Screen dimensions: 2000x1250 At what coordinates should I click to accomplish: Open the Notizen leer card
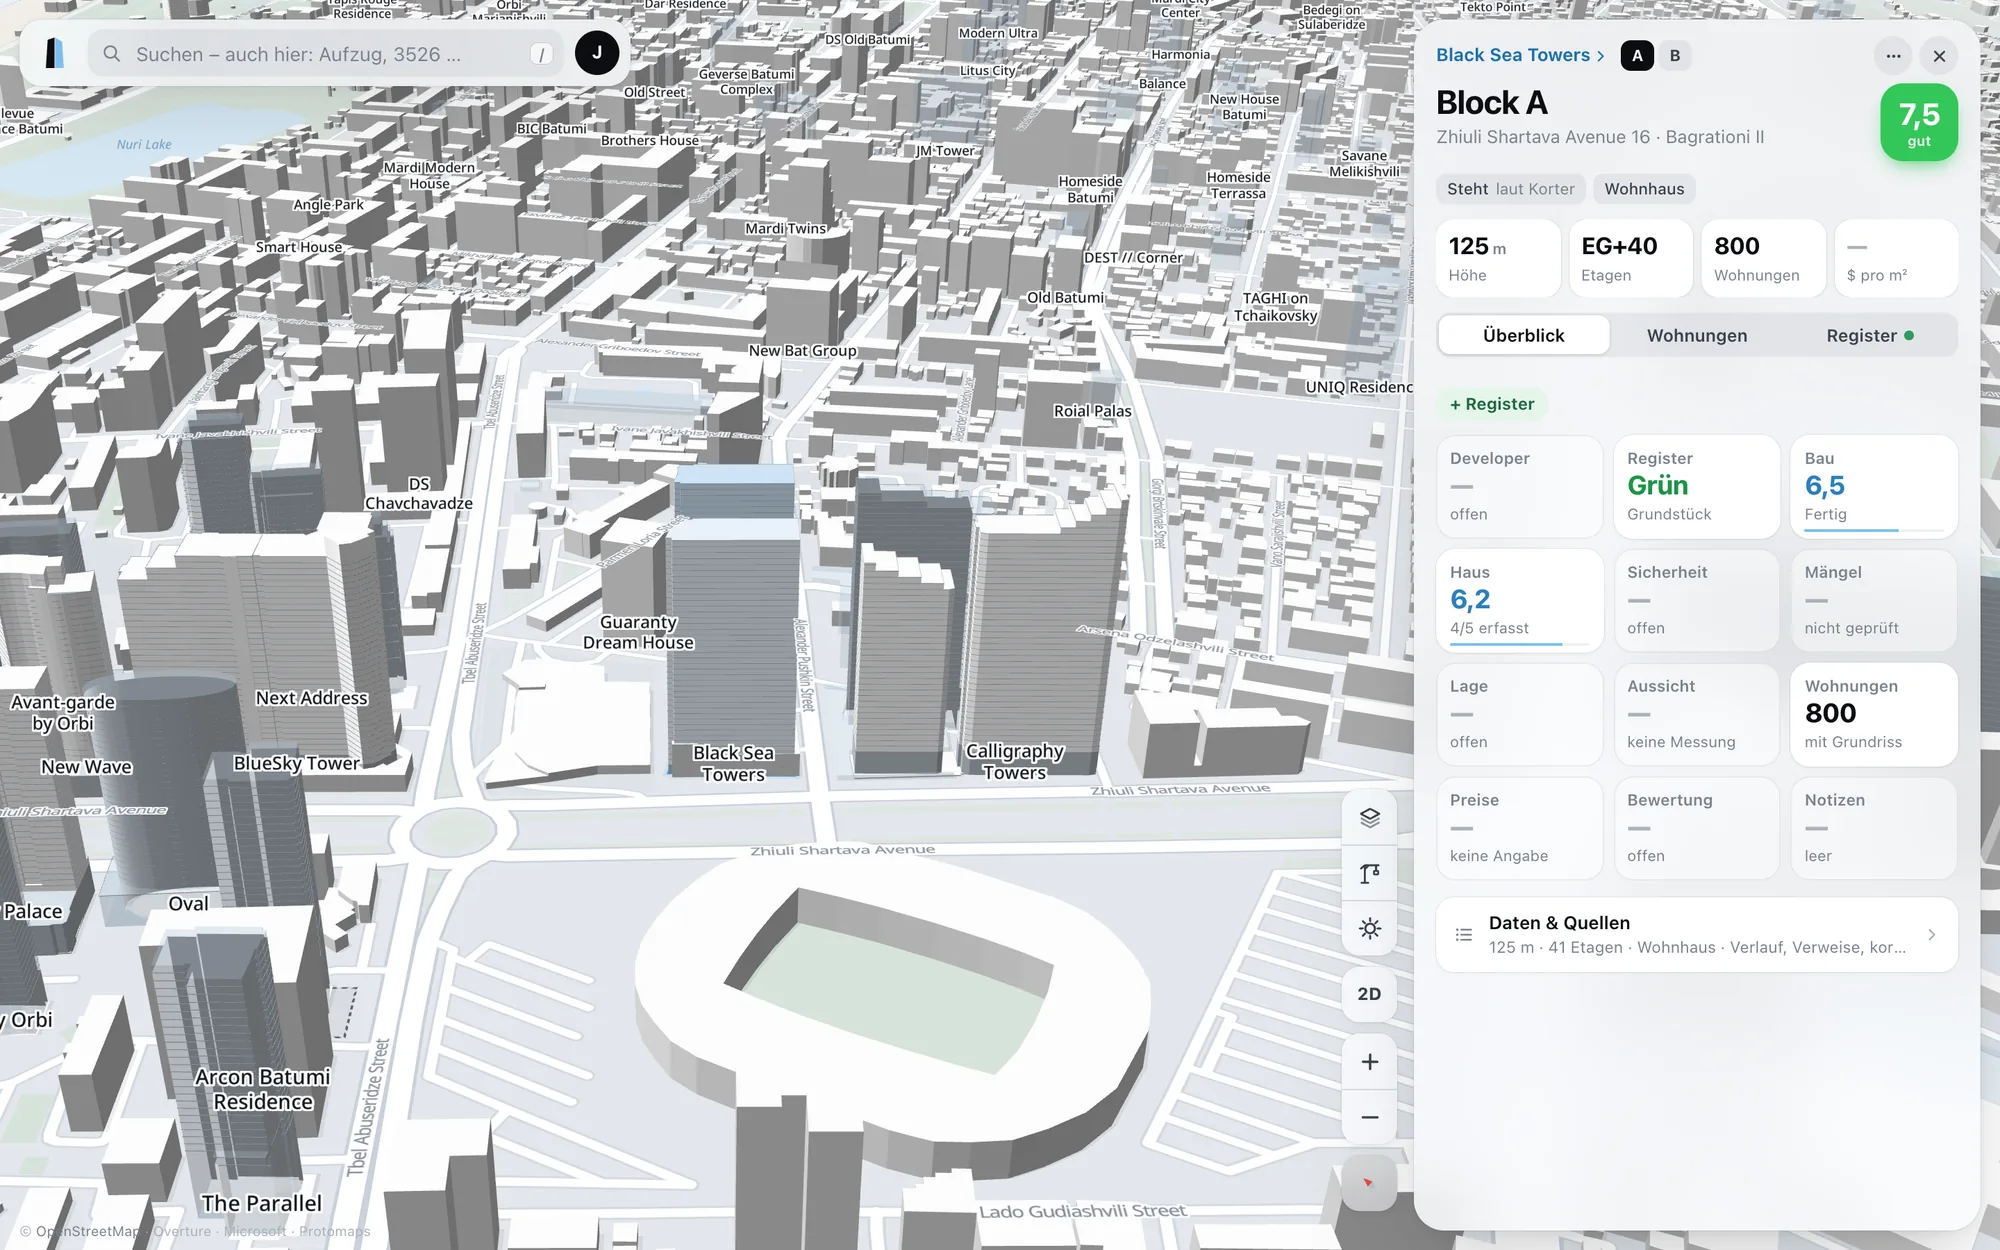tap(1873, 828)
